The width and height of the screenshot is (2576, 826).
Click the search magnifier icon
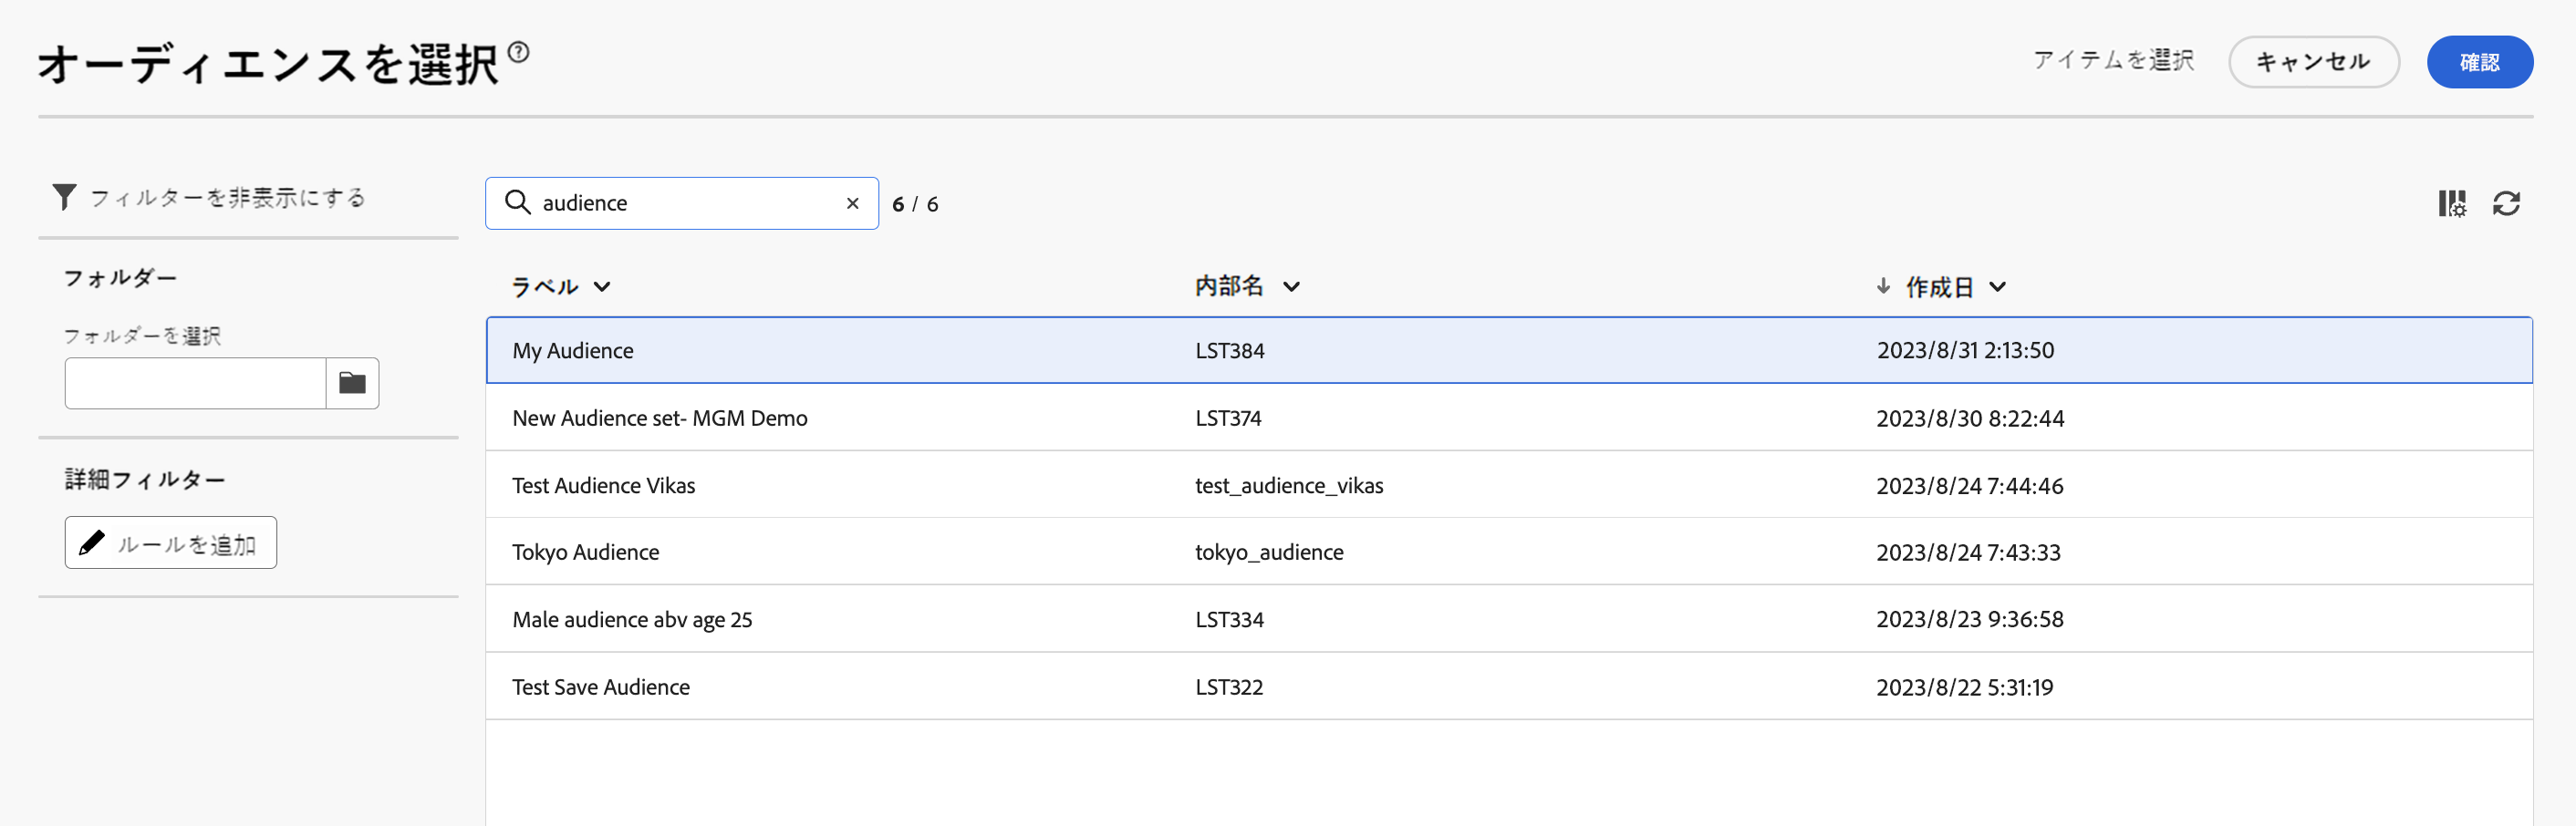point(517,203)
